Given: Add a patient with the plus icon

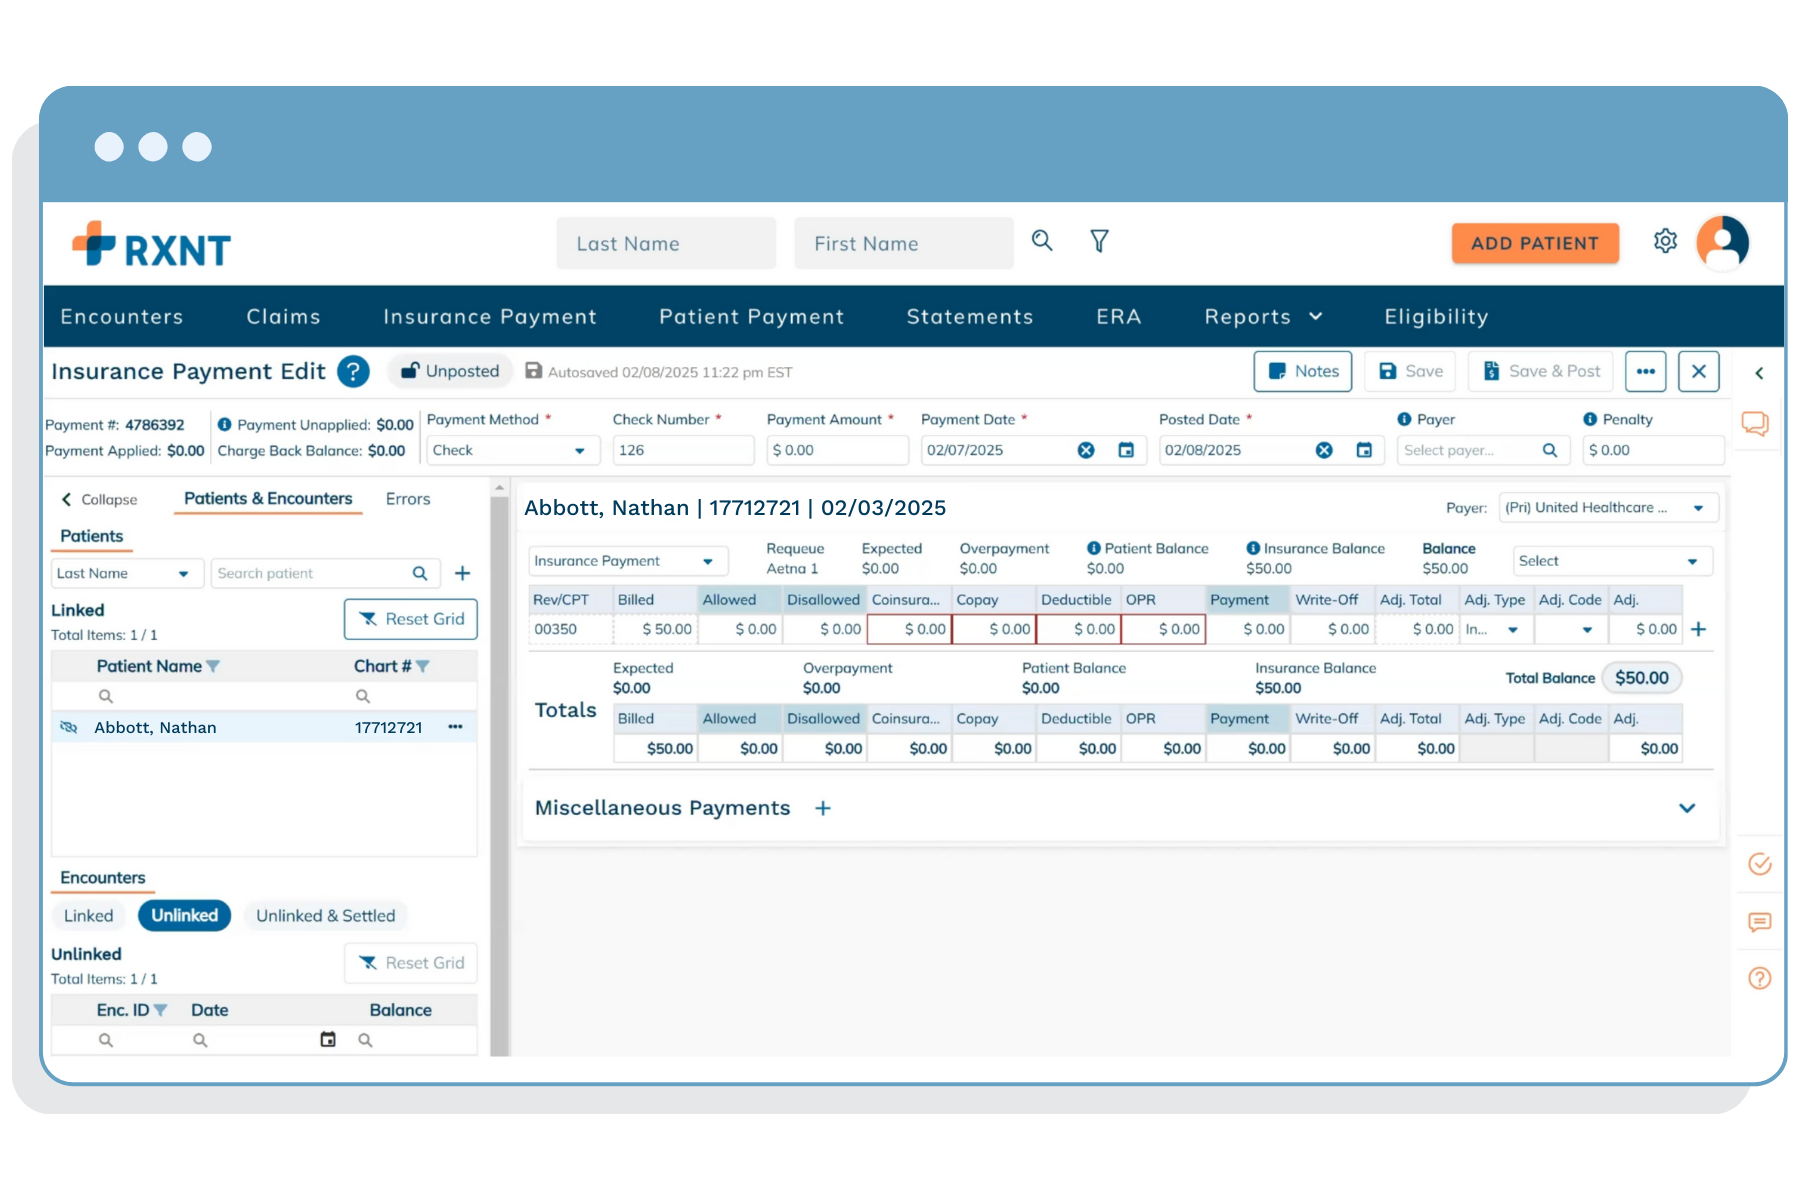Looking at the screenshot, I should (x=462, y=573).
